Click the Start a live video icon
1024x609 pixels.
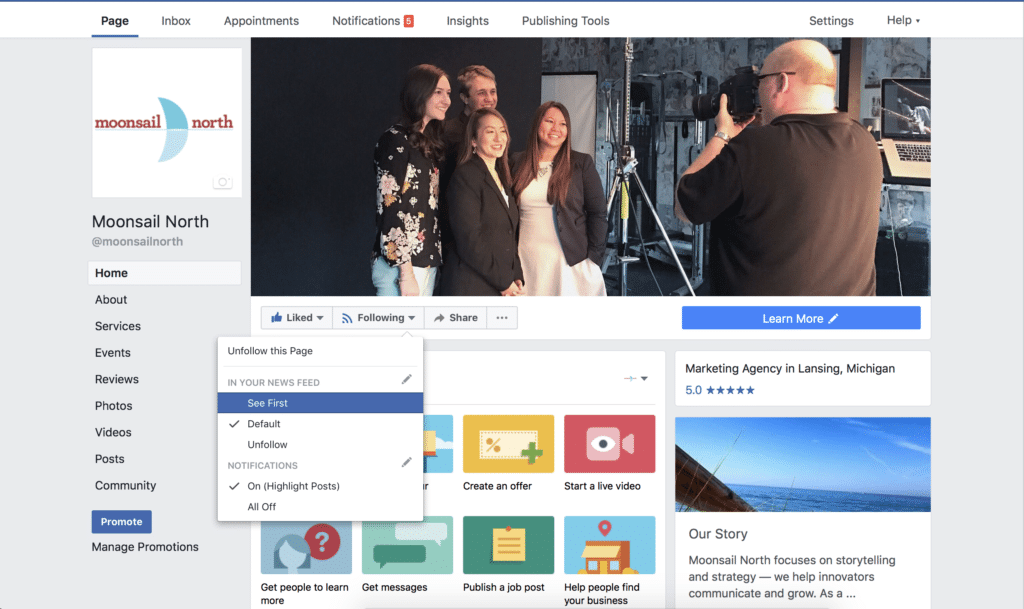pyautogui.click(x=609, y=444)
